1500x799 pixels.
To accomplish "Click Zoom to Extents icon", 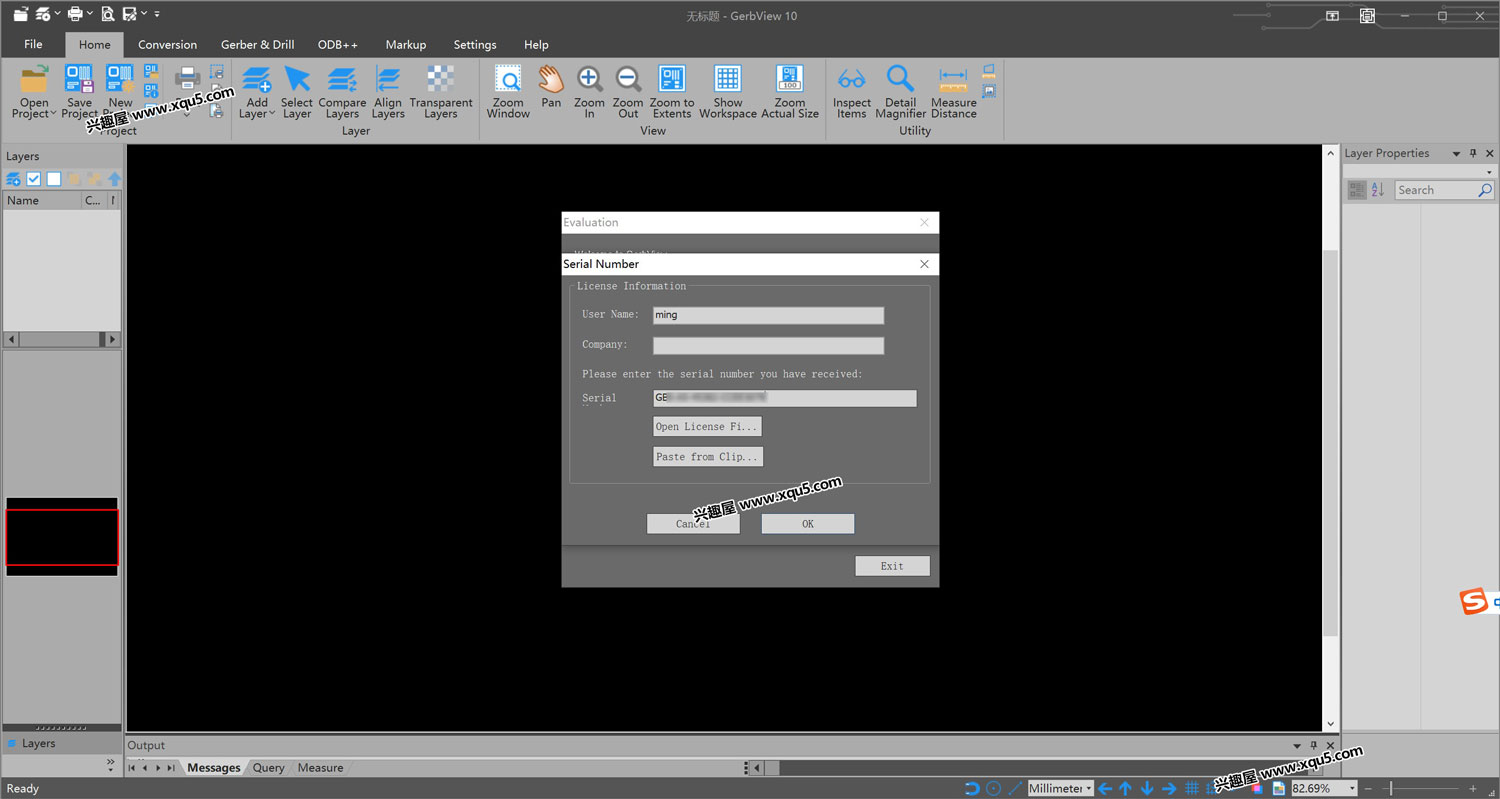I will click(x=672, y=80).
